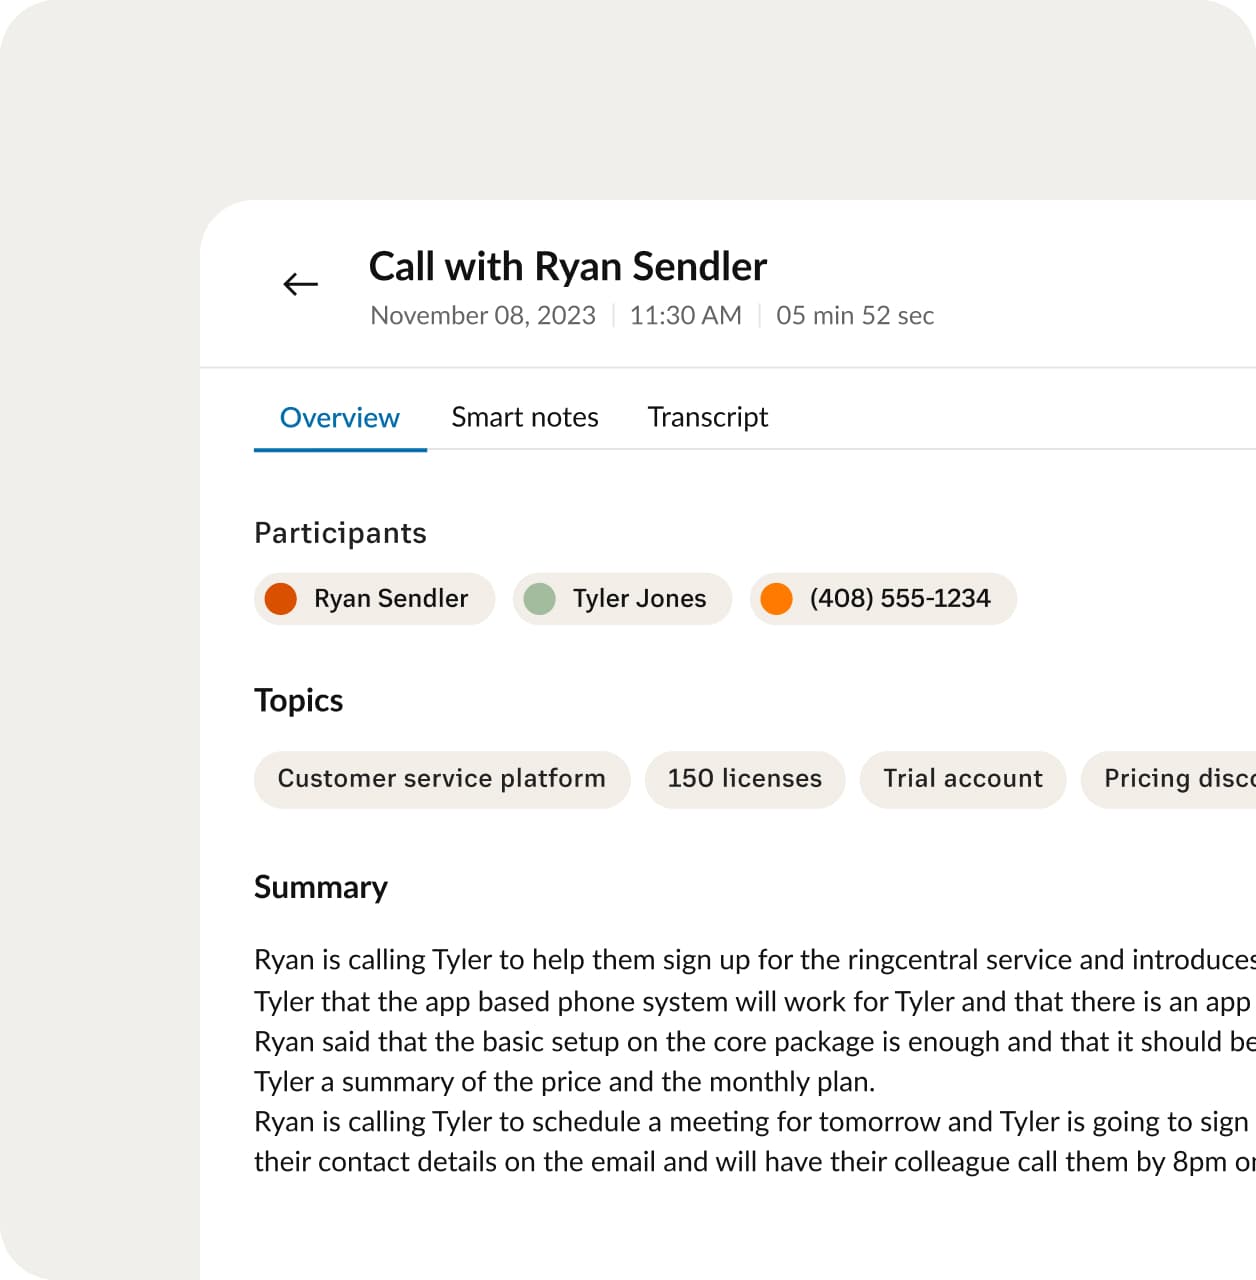The image size is (1256, 1280).
Task: Switch to the Smart notes tab
Action: (x=524, y=417)
